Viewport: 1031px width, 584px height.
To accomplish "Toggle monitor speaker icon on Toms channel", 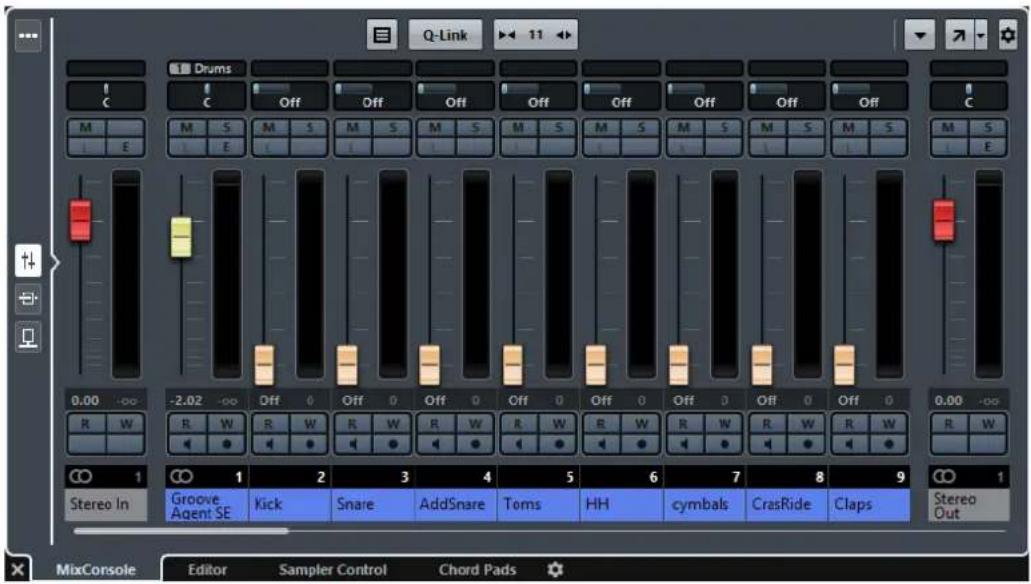I will pos(518,444).
